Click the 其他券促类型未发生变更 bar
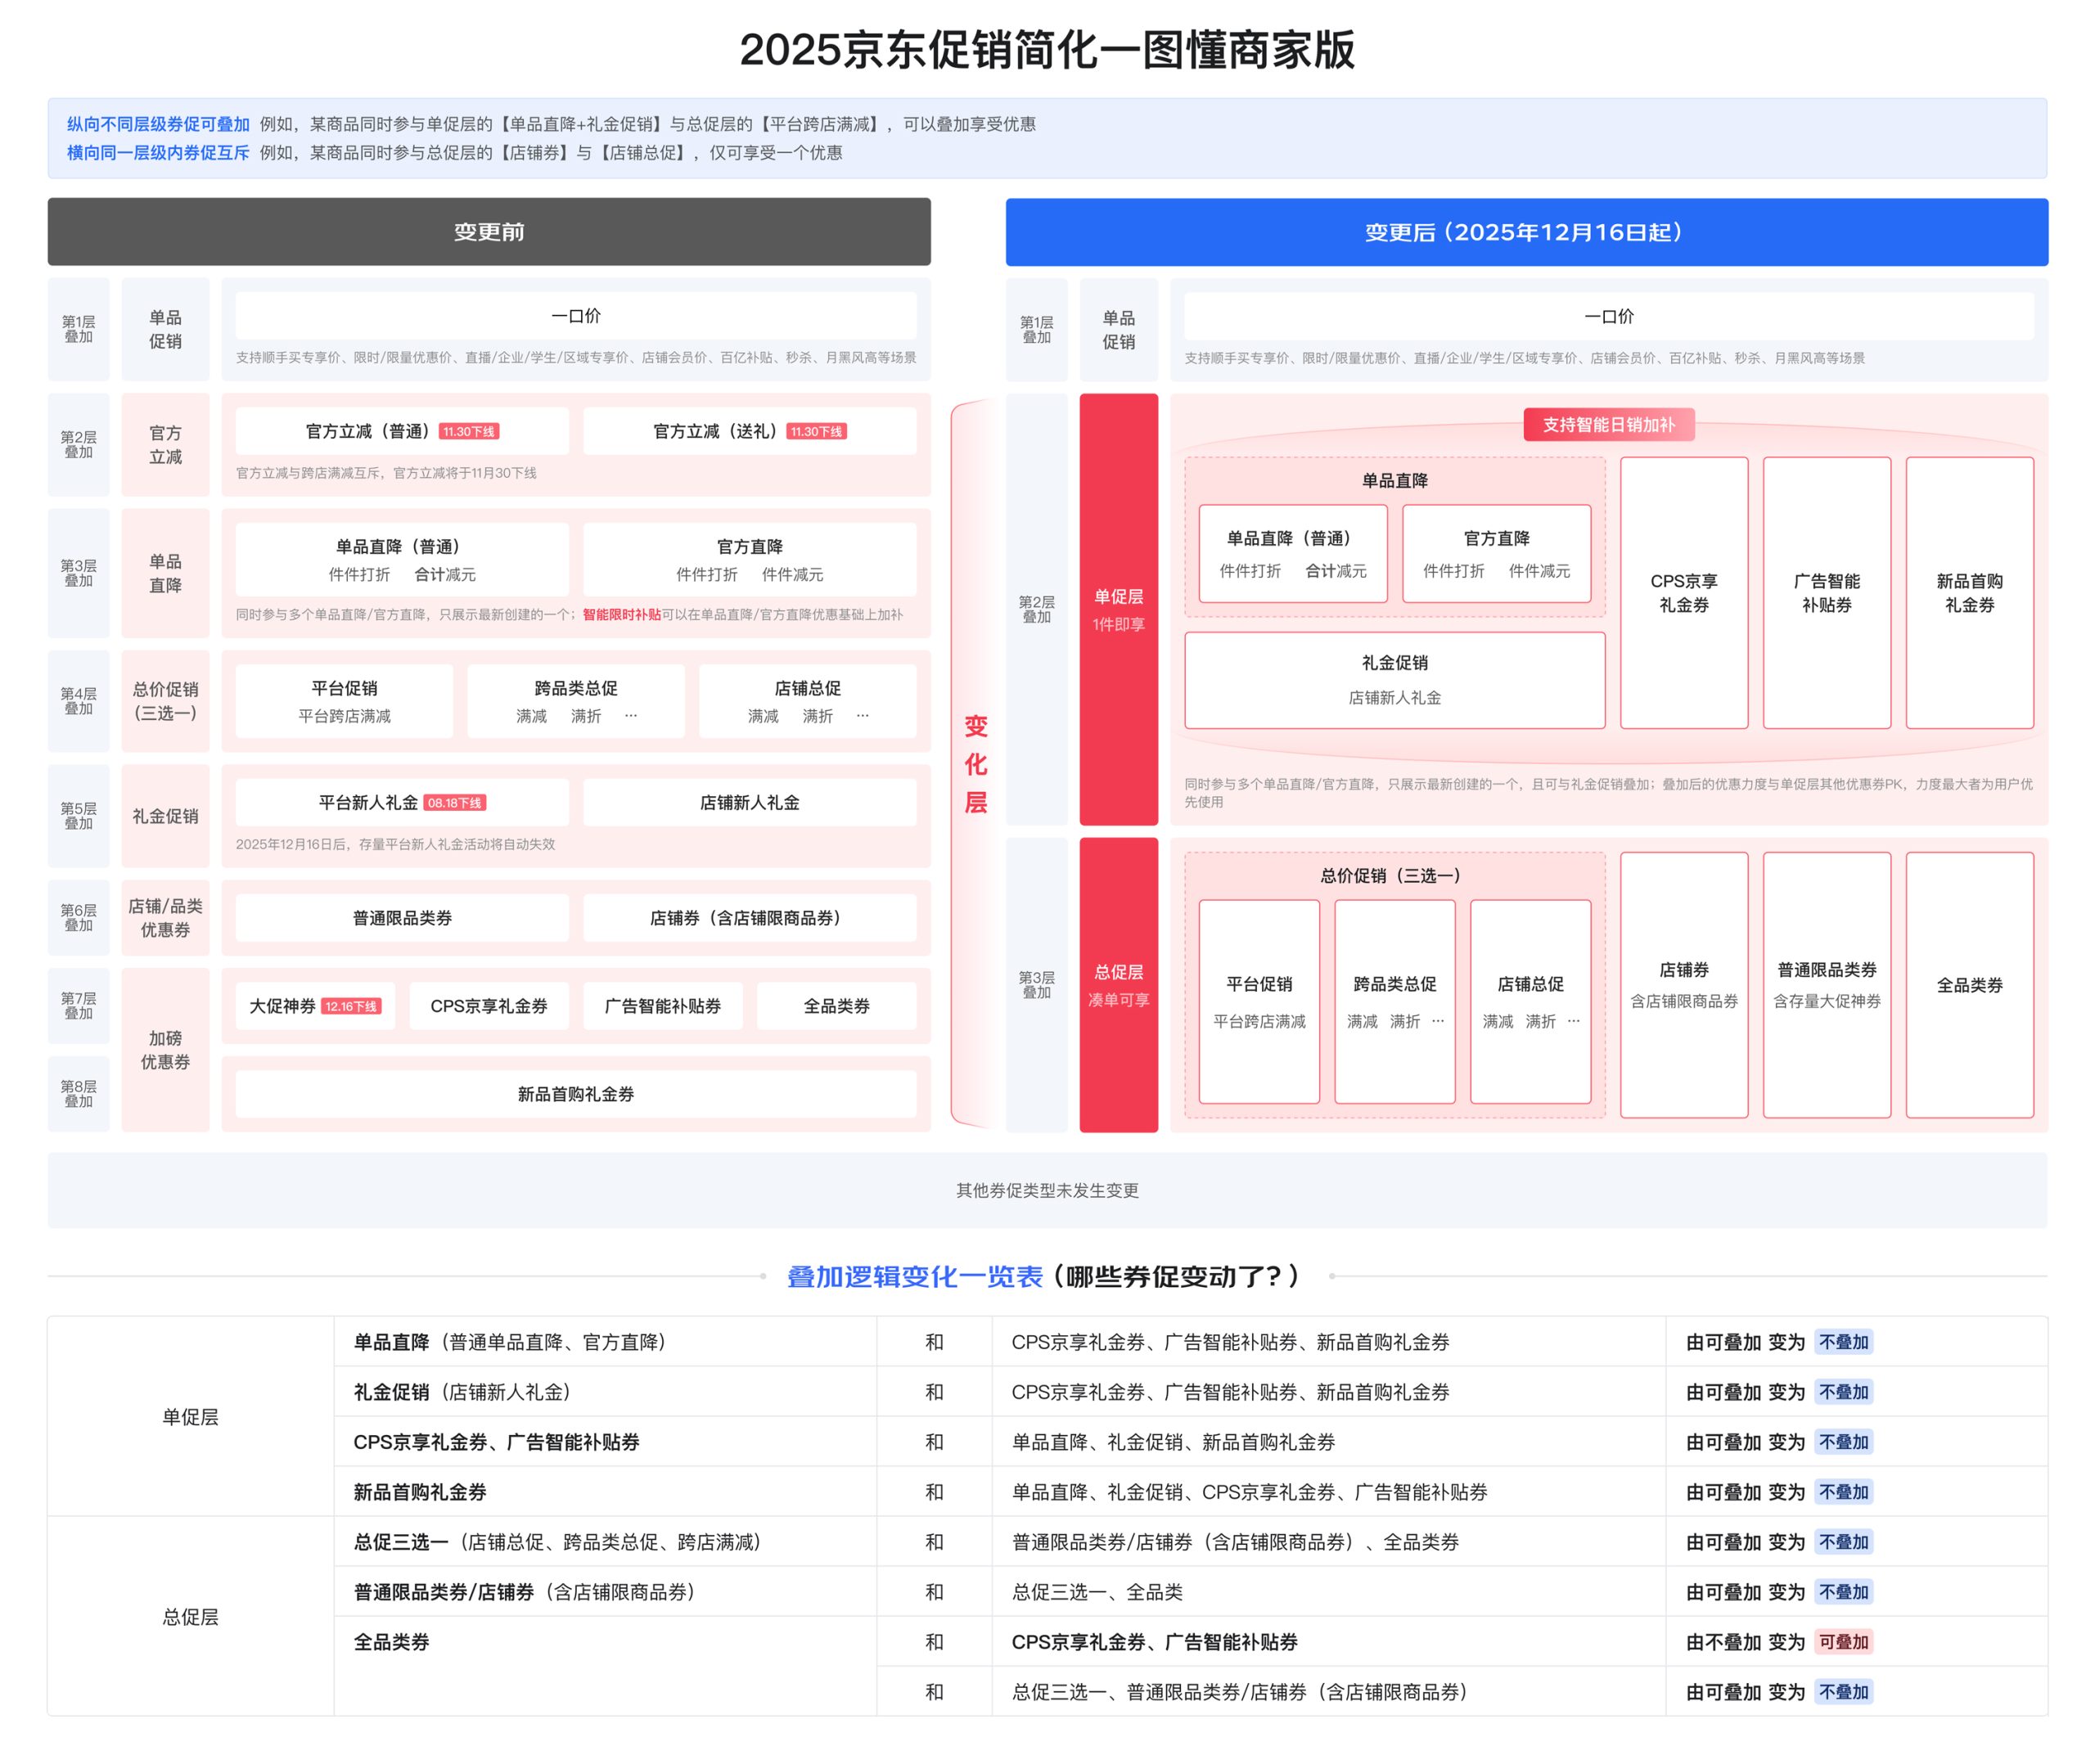2095x1764 pixels. pos(1047,1190)
